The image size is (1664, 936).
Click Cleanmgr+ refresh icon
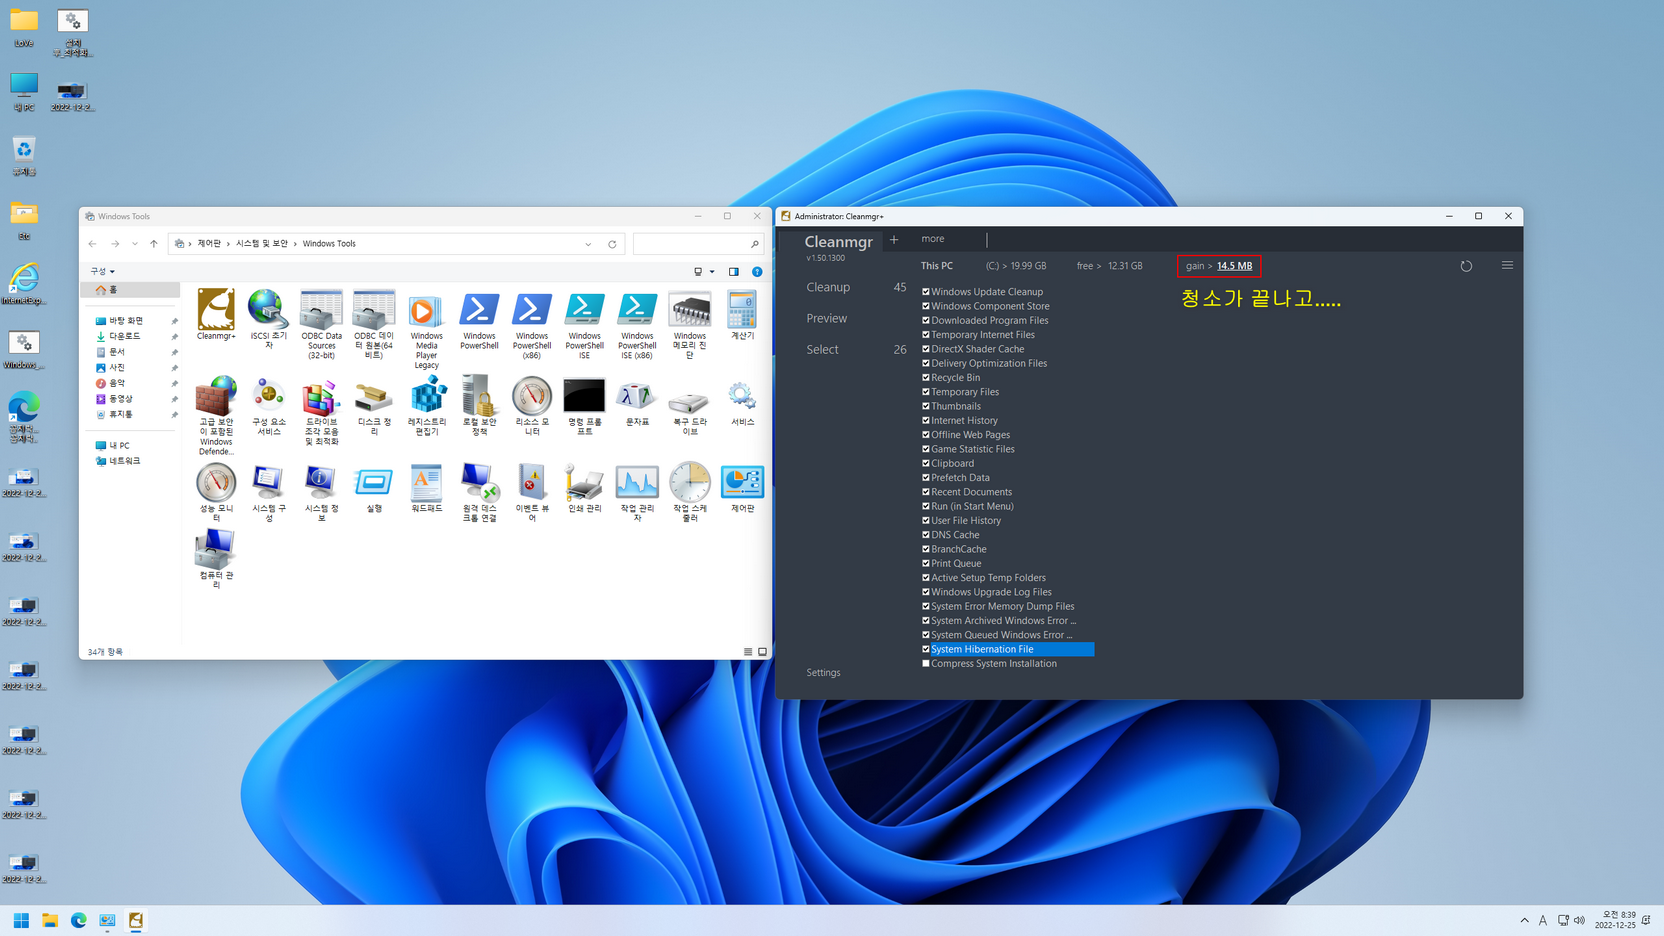(x=1466, y=266)
